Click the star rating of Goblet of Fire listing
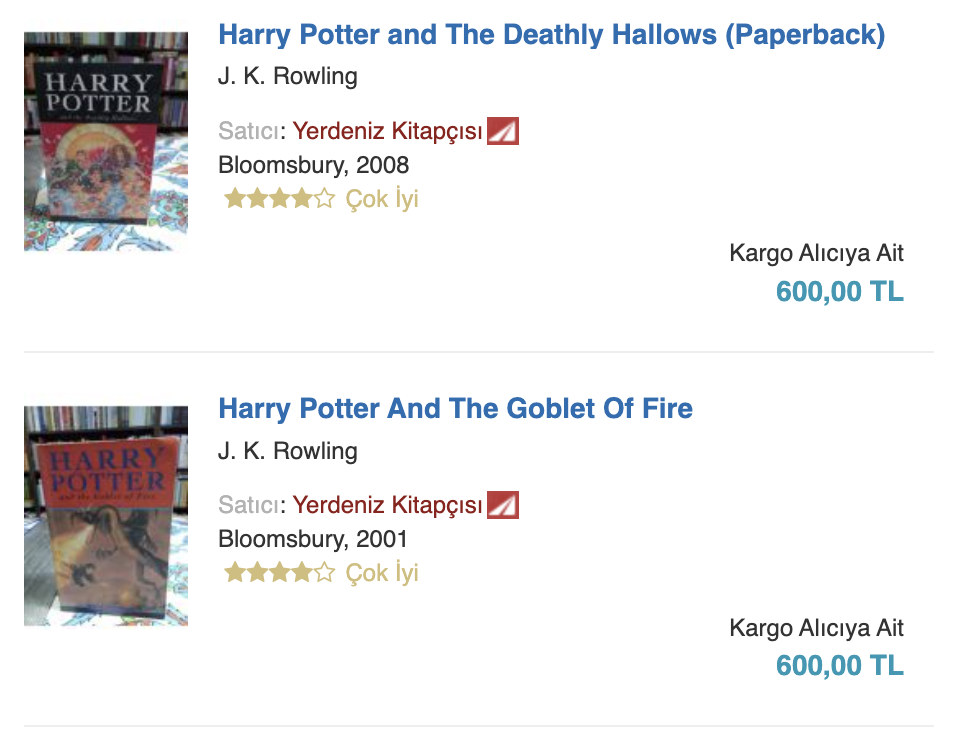 coord(279,573)
